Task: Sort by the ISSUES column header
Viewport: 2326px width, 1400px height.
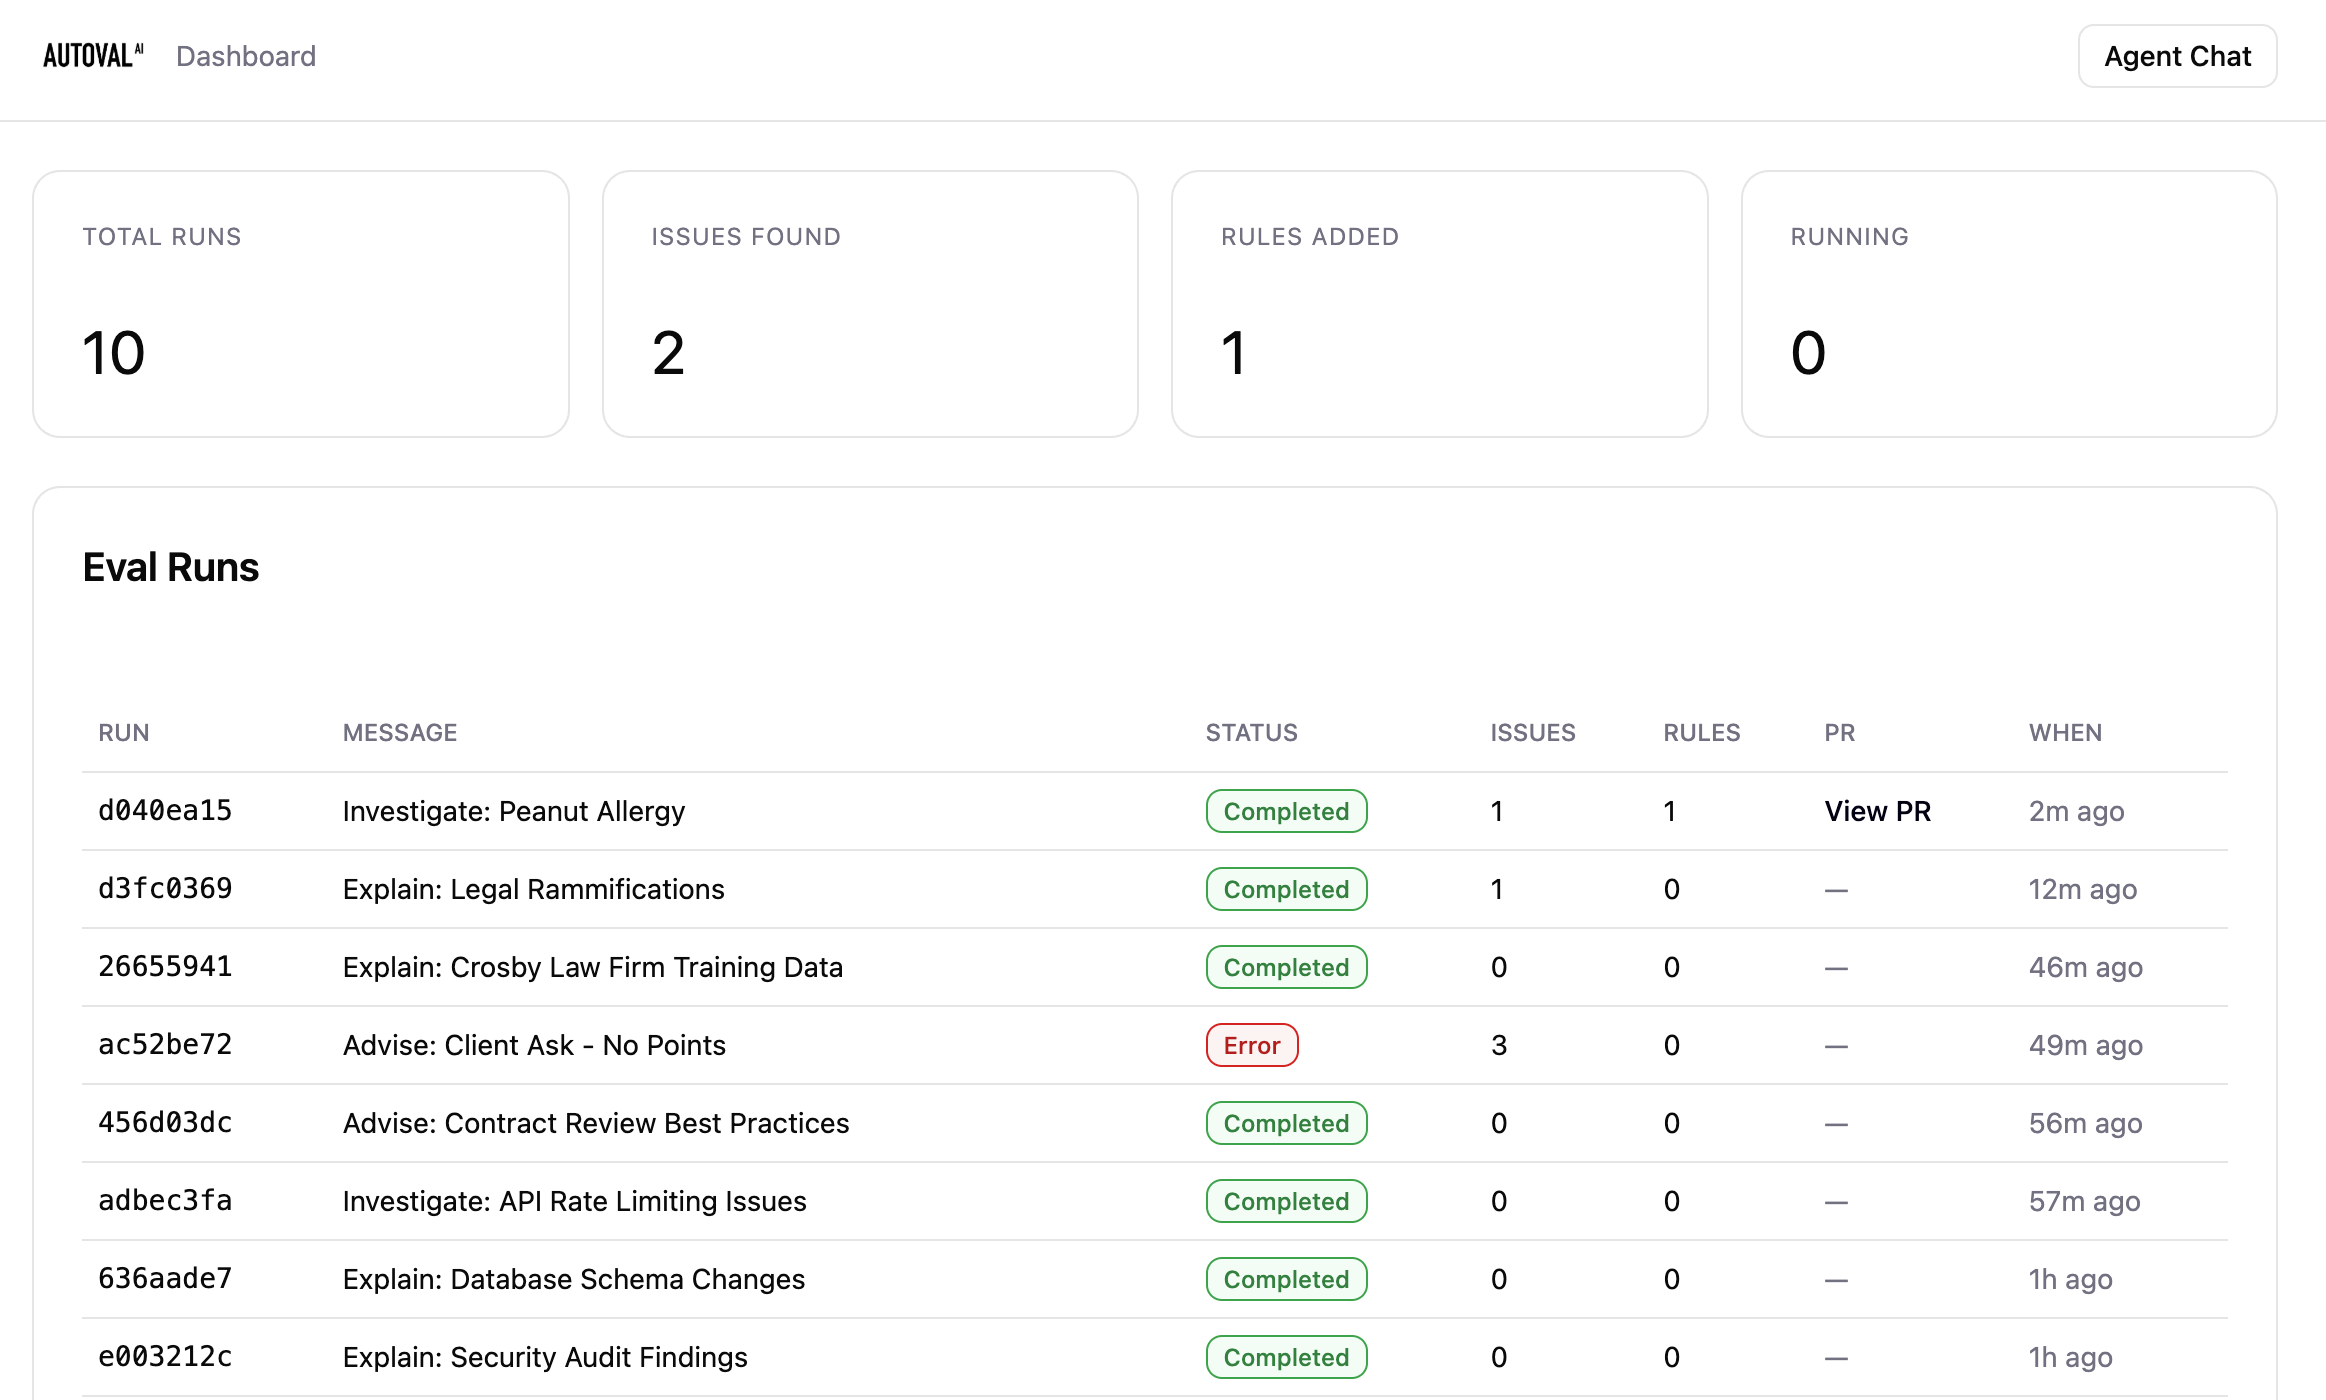Action: coord(1532,733)
